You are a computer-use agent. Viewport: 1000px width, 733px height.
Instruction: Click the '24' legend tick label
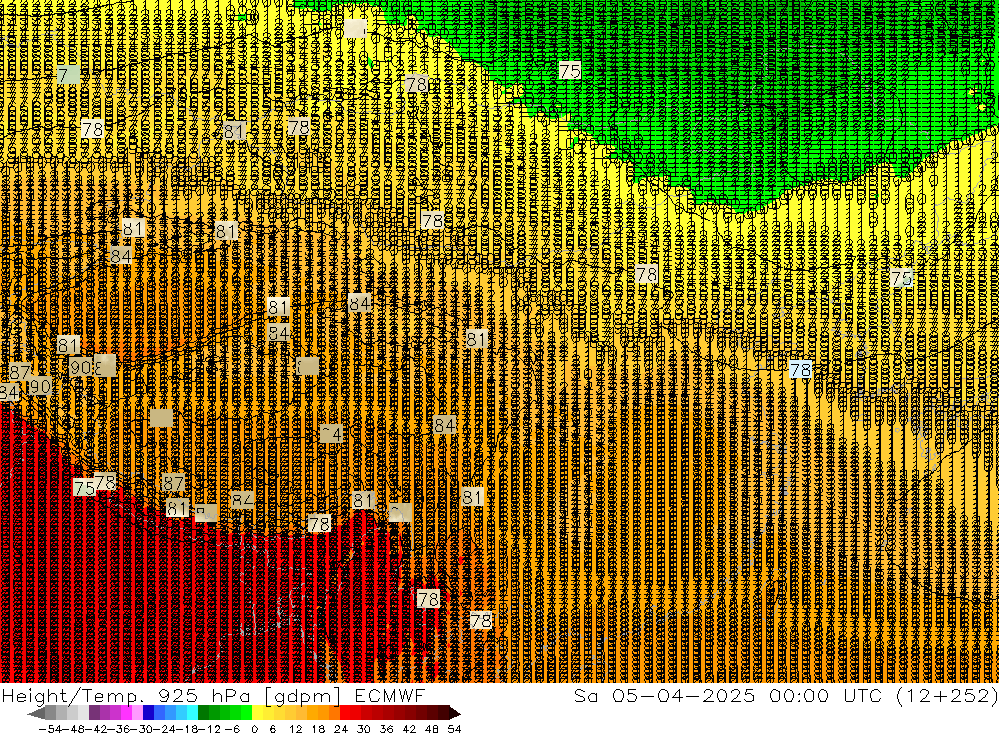click(x=341, y=729)
